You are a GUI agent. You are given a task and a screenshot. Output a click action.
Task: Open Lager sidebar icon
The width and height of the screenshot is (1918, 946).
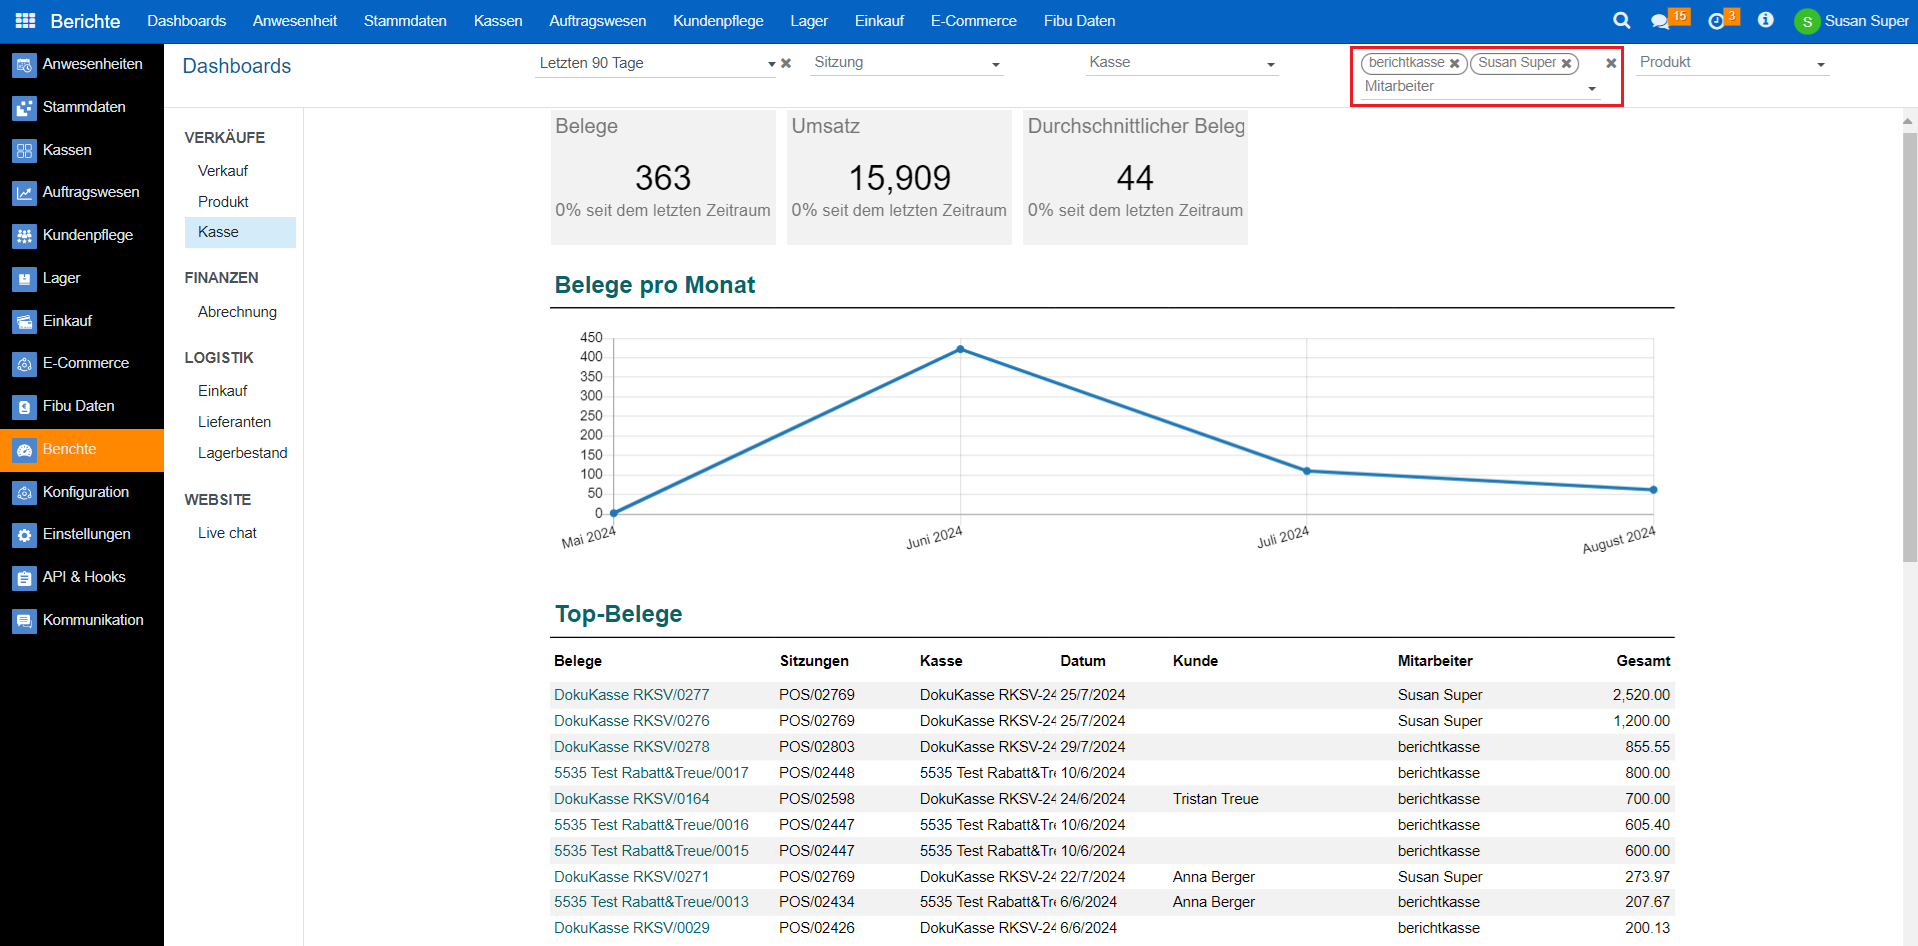[x=24, y=278]
